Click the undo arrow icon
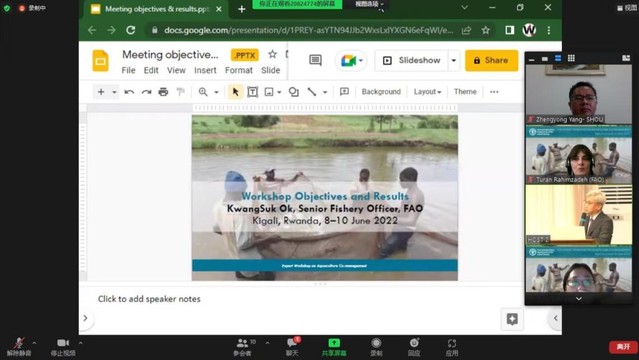 (129, 92)
